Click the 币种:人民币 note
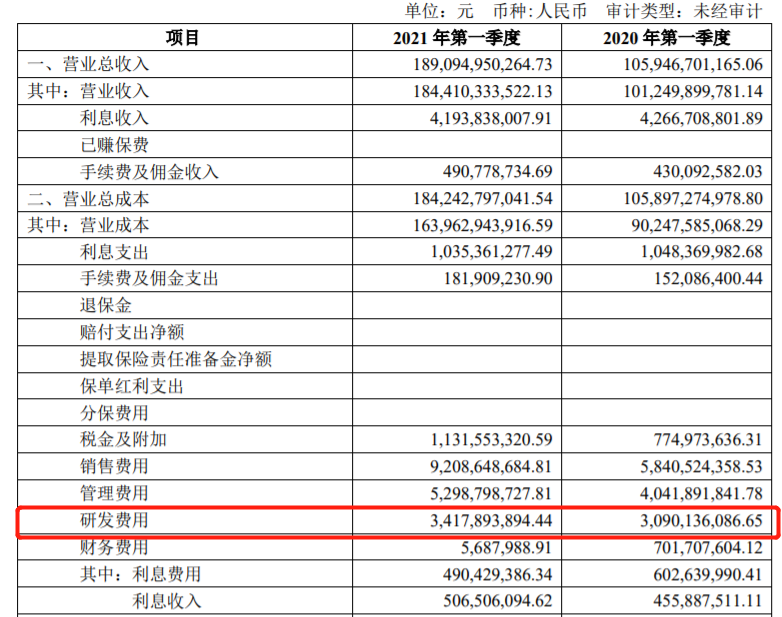 click(540, 10)
